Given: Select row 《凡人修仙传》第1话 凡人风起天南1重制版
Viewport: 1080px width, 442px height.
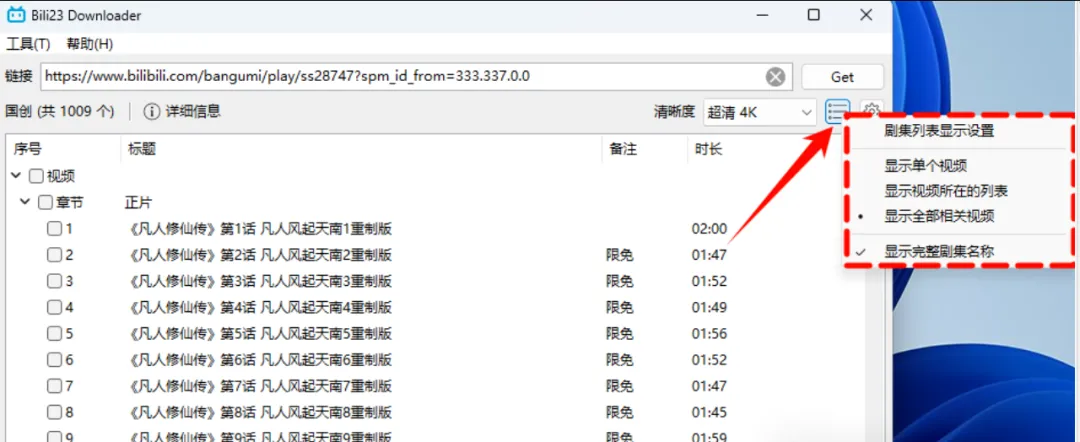Looking at the screenshot, I should (261, 229).
